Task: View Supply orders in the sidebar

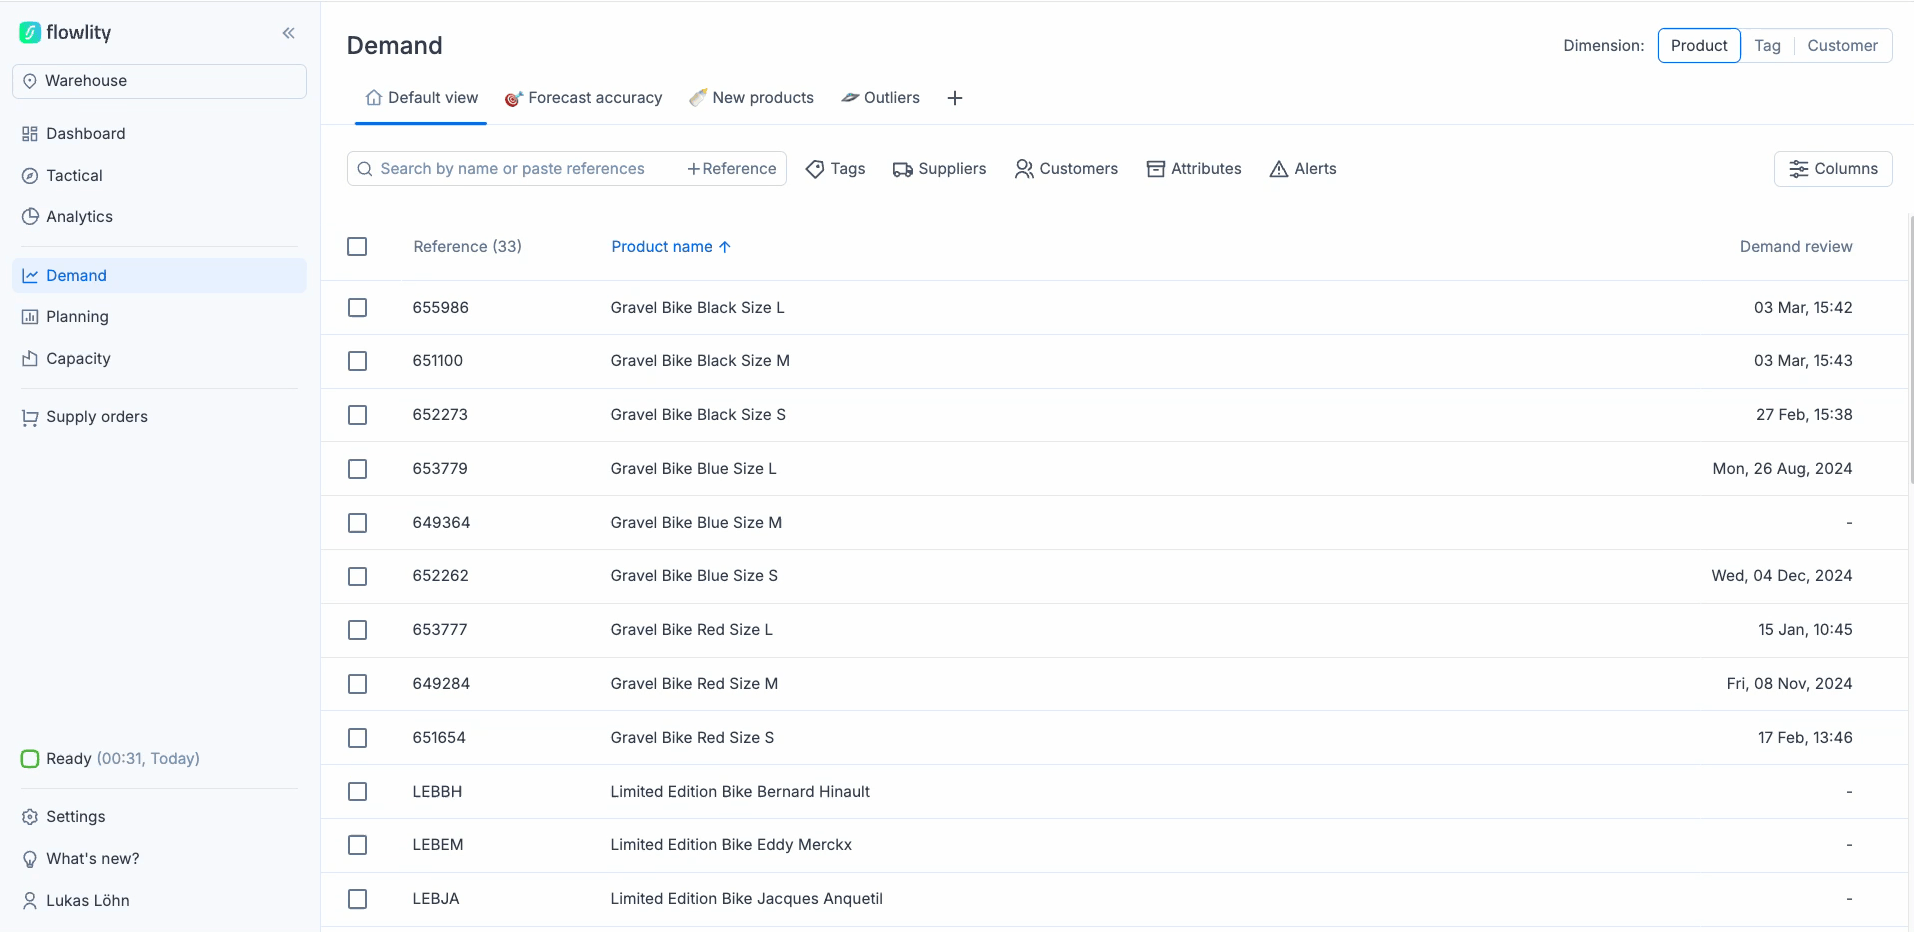Action: coord(96,416)
